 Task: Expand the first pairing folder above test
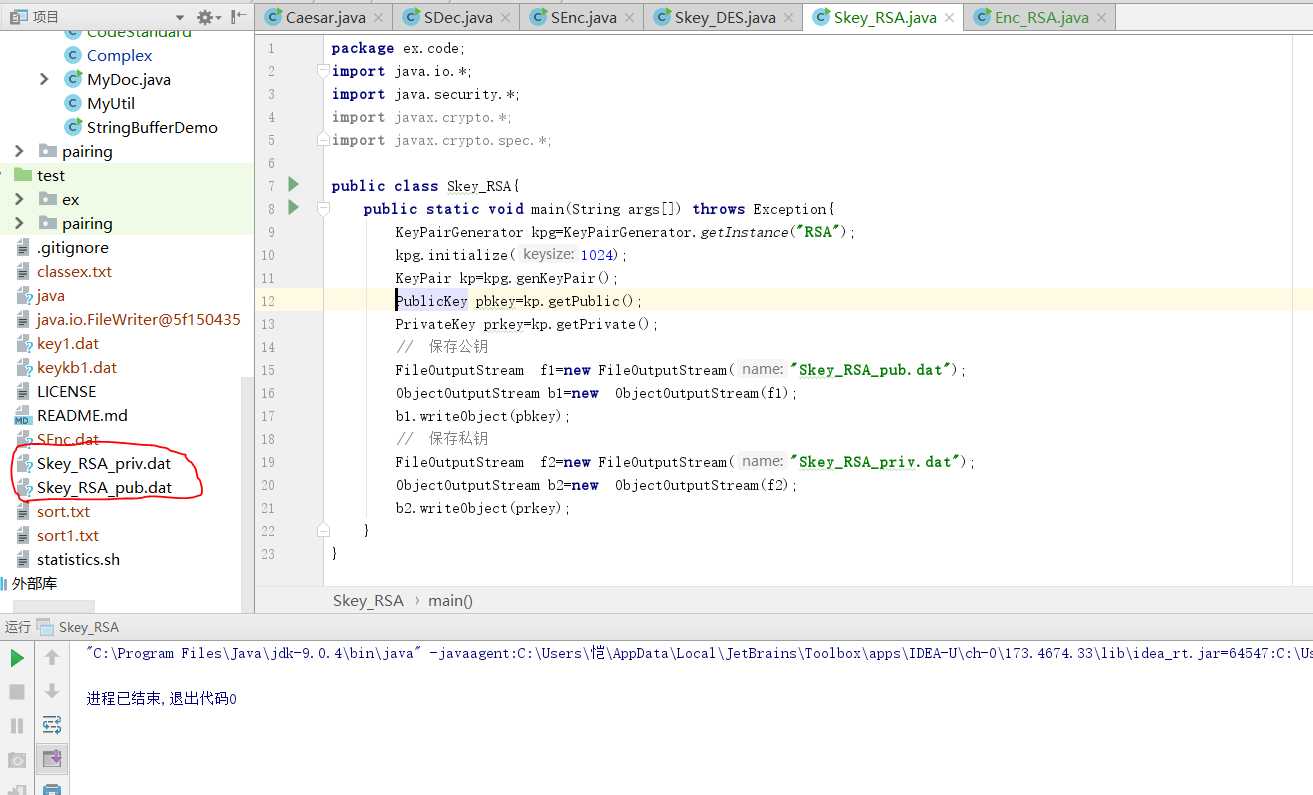click(19, 151)
